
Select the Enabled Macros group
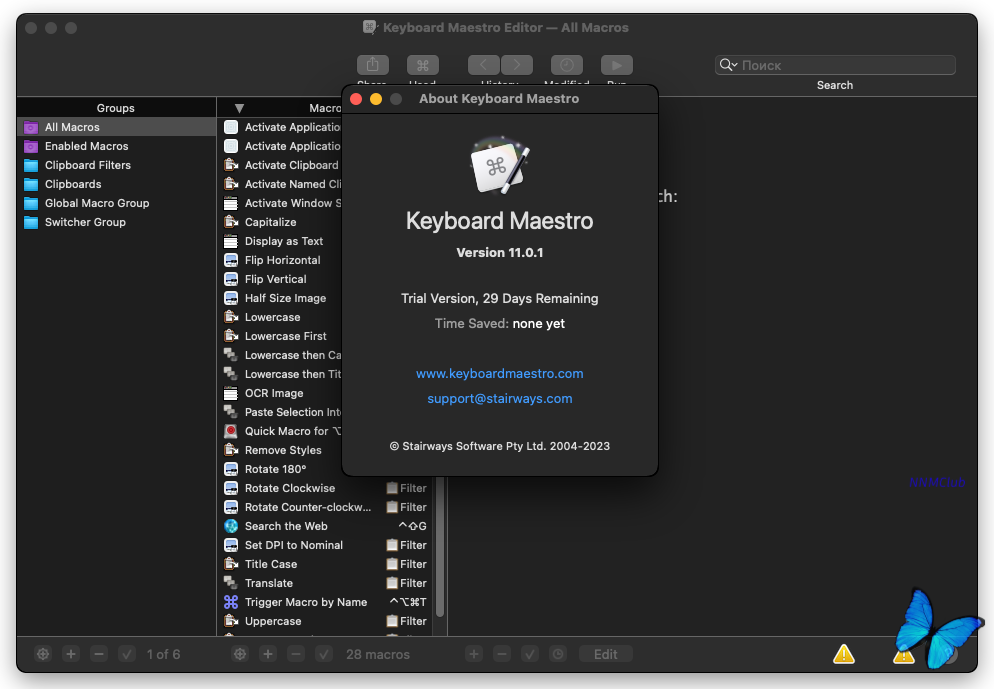pyautogui.click(x=86, y=146)
